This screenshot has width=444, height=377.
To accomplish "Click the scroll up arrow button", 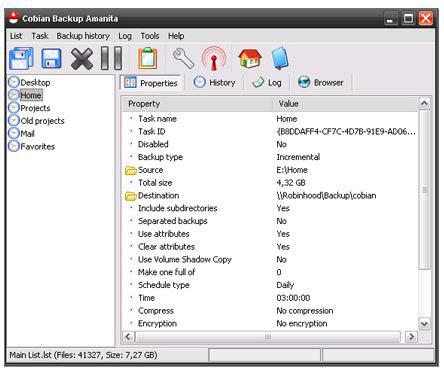I will coord(424,103).
